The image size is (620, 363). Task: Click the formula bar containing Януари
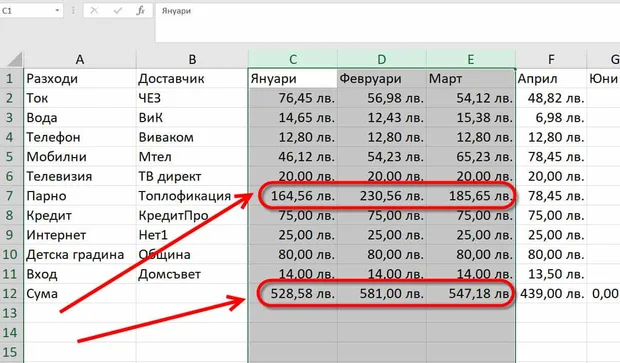tap(388, 22)
